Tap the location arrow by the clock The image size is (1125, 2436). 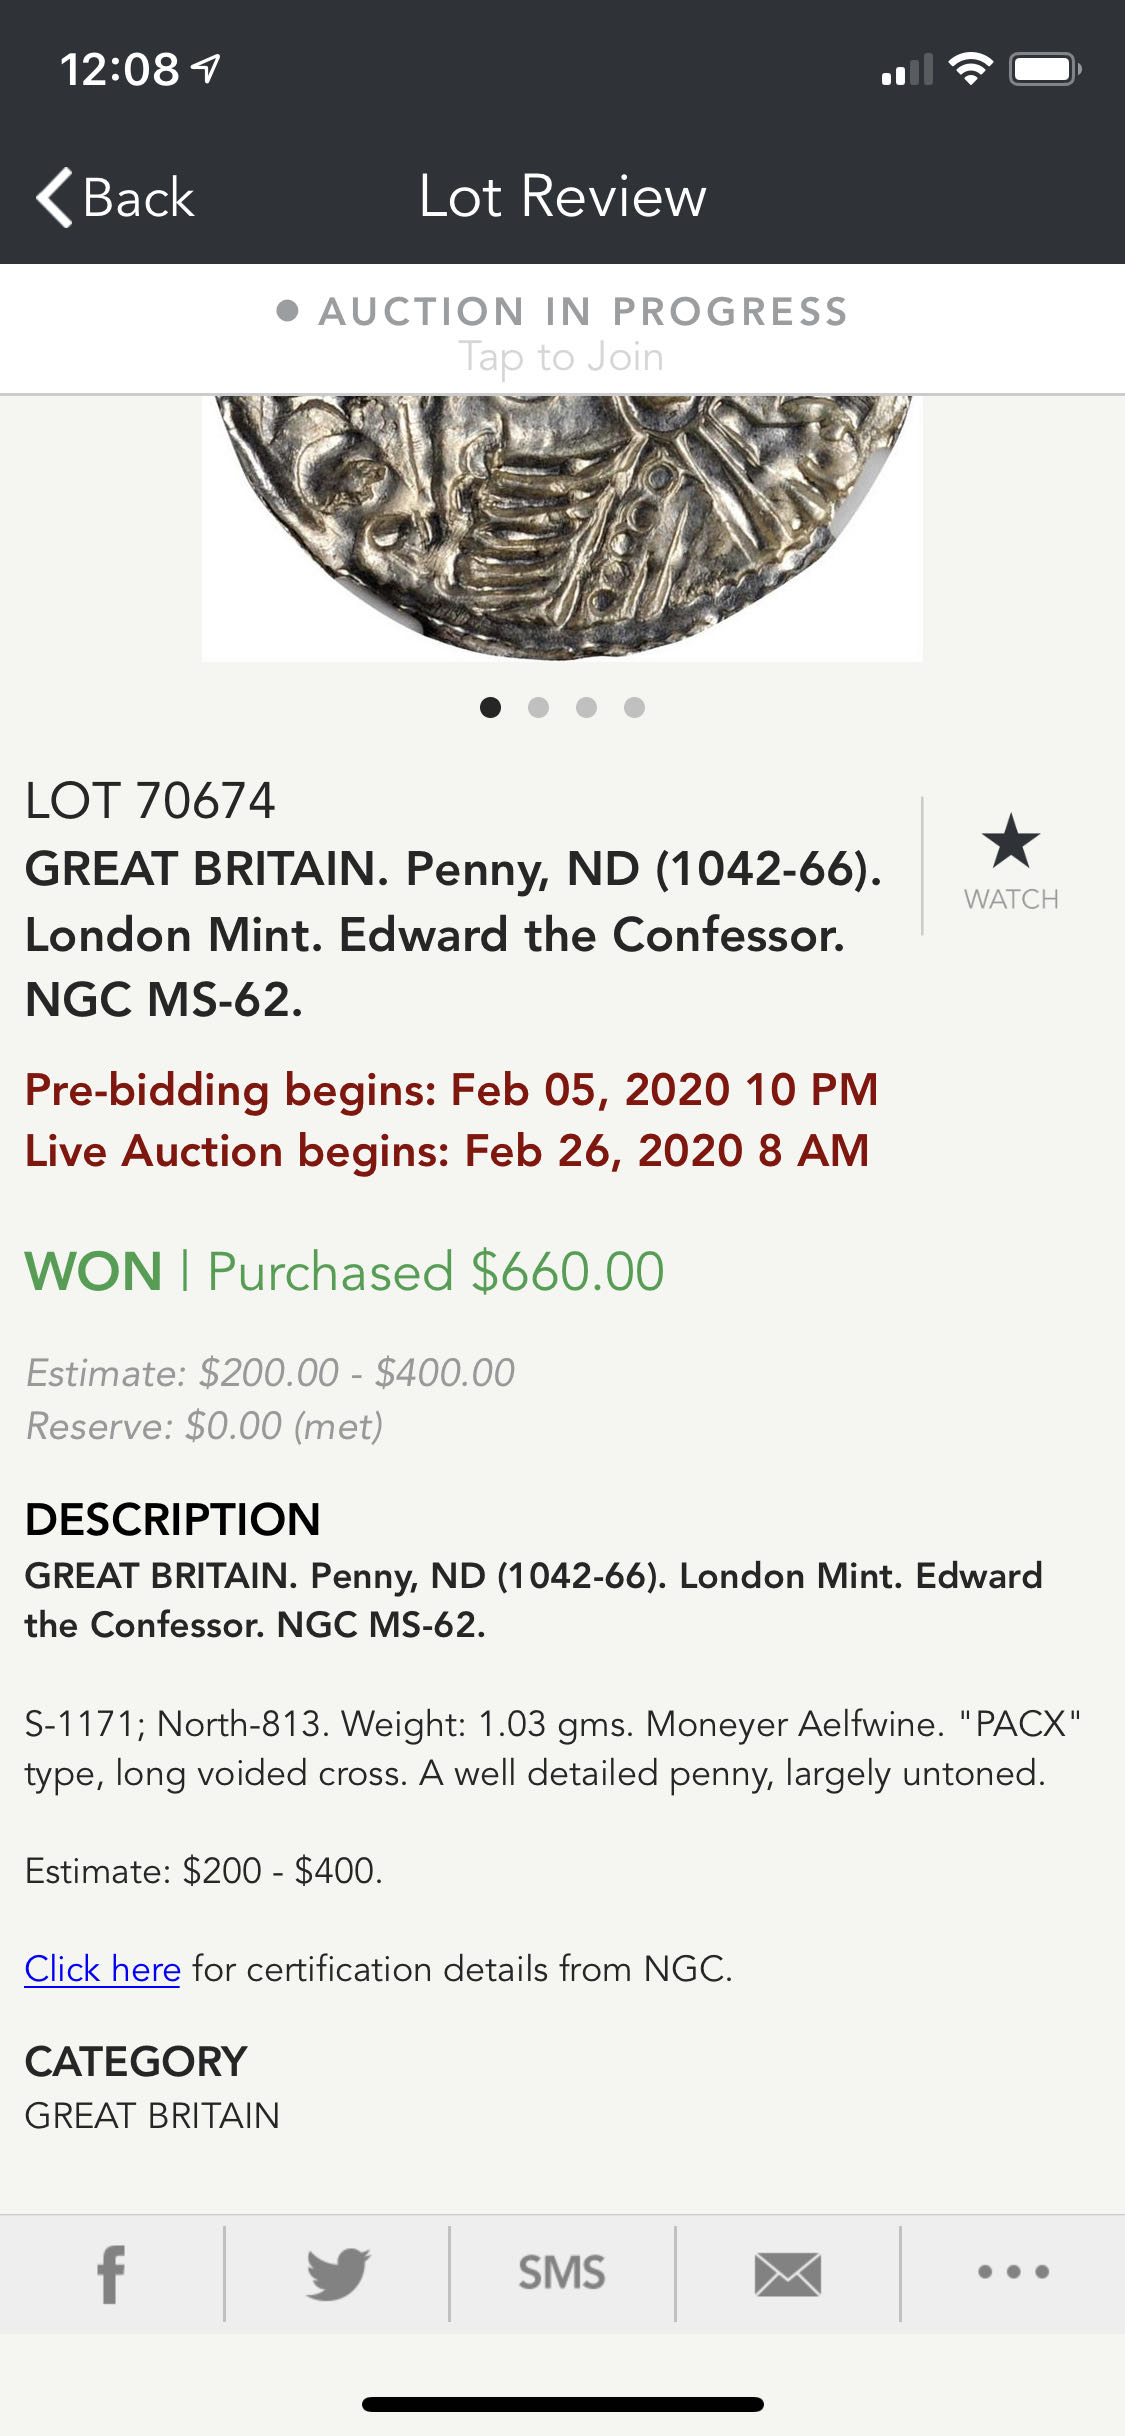click(x=207, y=69)
